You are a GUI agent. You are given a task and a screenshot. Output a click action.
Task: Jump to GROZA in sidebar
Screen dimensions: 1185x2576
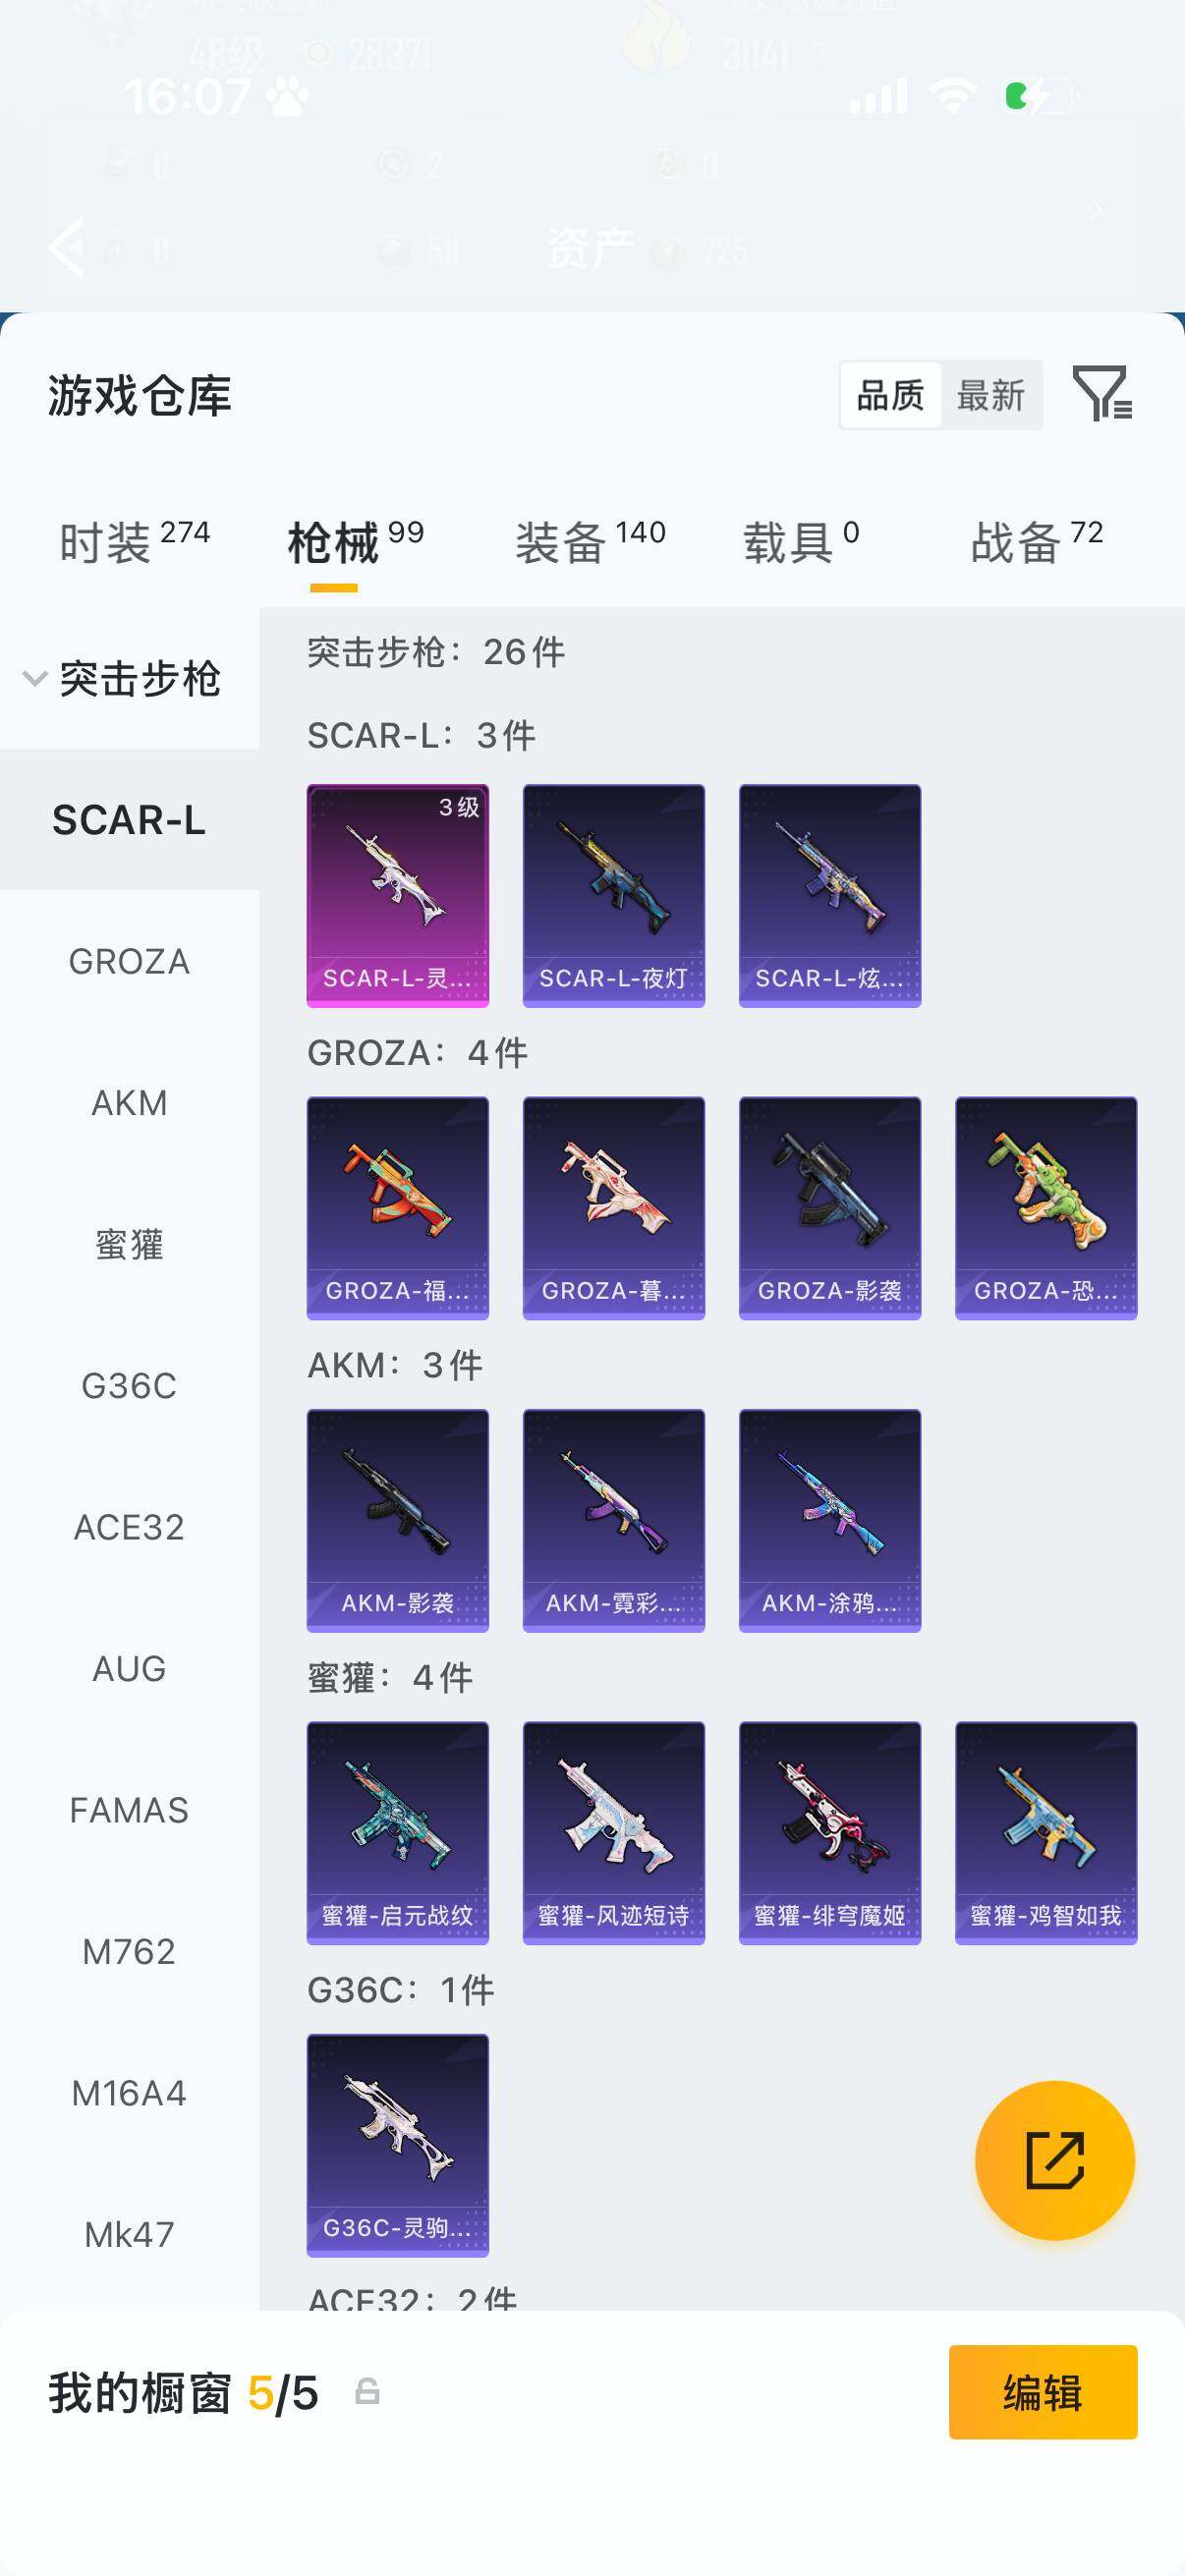pos(129,961)
